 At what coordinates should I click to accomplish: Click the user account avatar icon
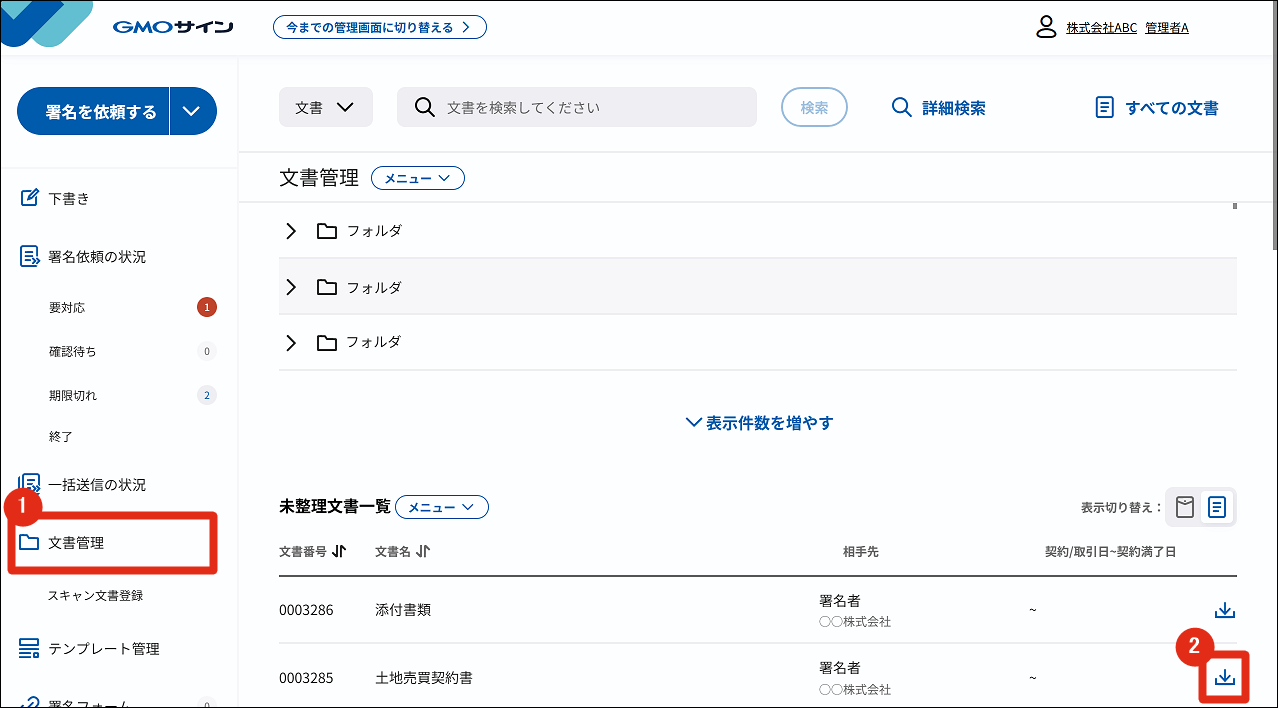click(x=1046, y=27)
